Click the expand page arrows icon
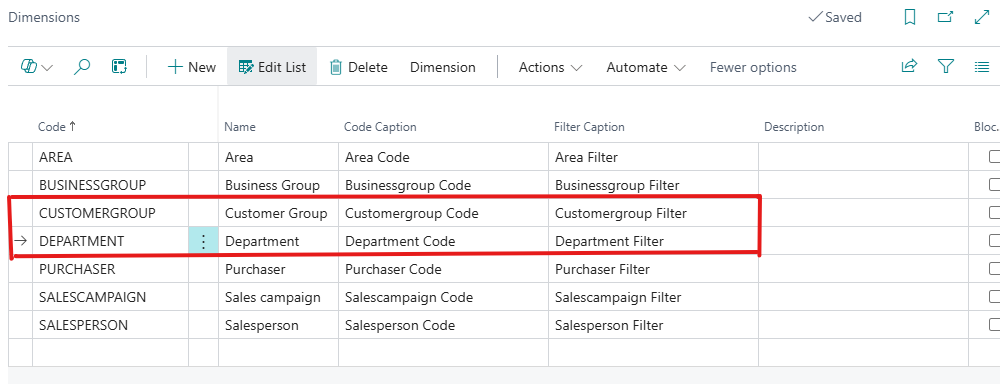 (982, 17)
